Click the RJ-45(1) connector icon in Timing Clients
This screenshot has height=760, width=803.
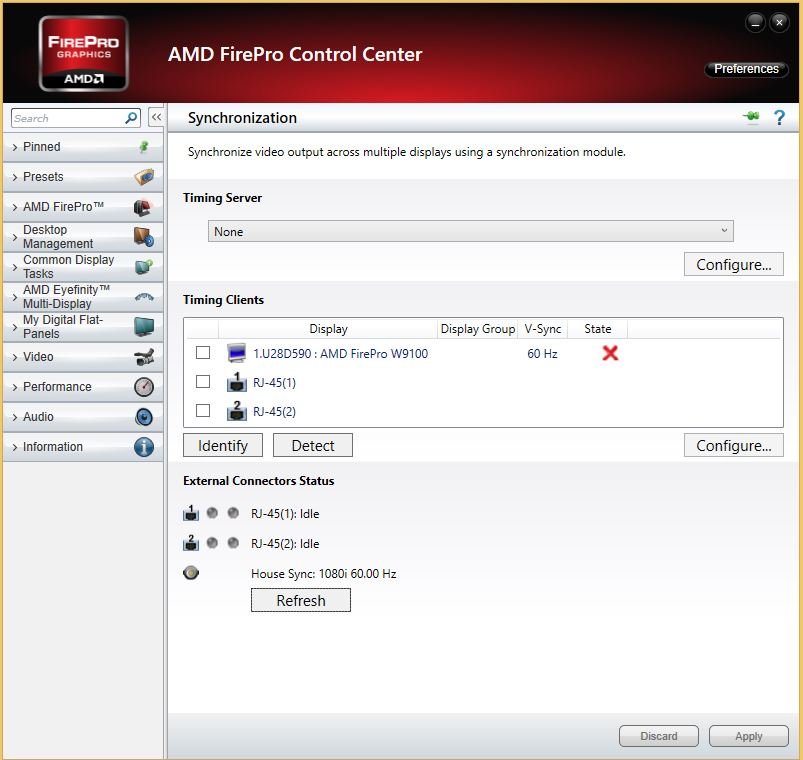coord(236,382)
